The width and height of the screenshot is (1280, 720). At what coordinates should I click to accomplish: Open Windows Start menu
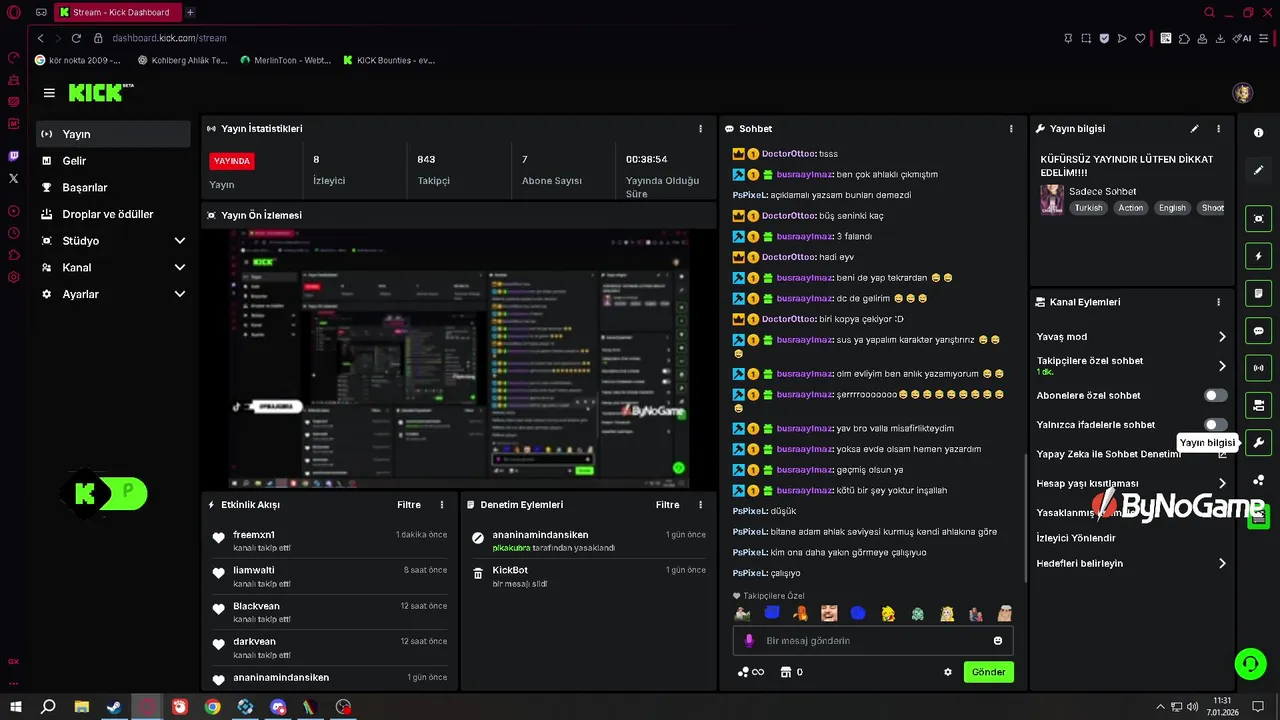click(x=16, y=706)
